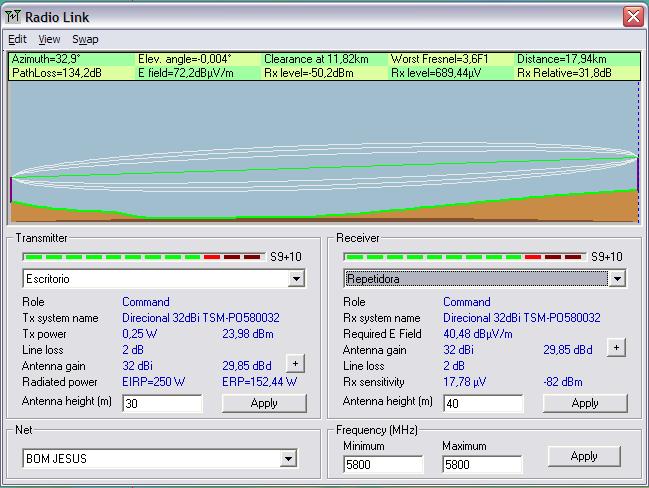Apply the frequency settings
Screen dimensions: 649x488
click(584, 456)
